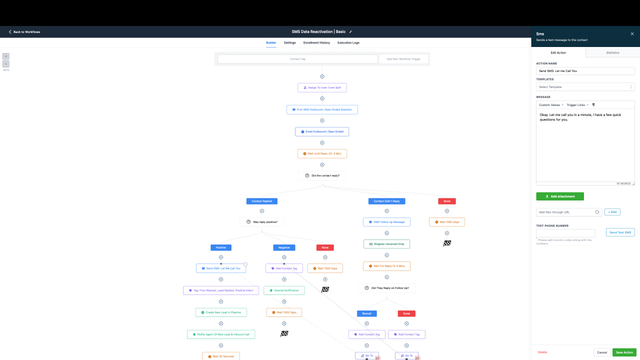Select the Negative branch label
This screenshot has height=360, width=640.
284,248
